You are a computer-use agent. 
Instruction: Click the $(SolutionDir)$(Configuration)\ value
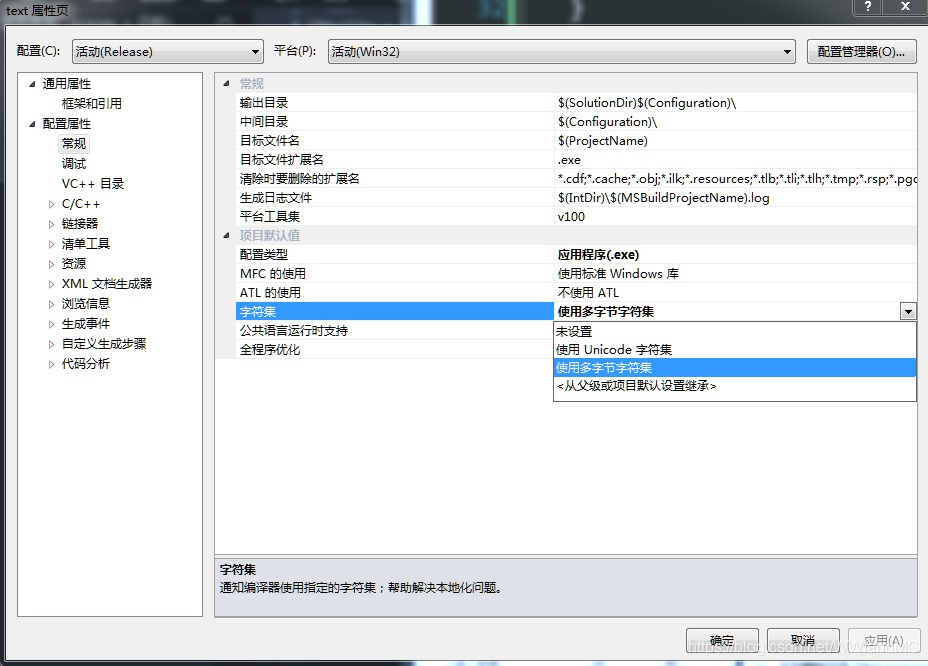(736, 102)
